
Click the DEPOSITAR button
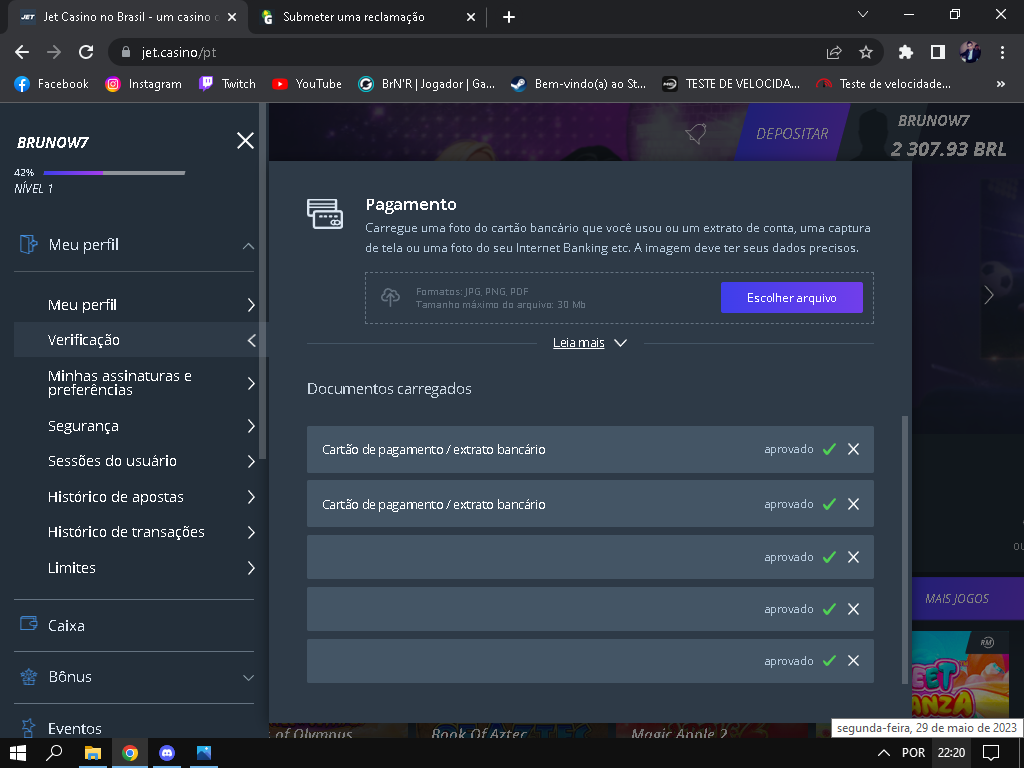click(792, 133)
